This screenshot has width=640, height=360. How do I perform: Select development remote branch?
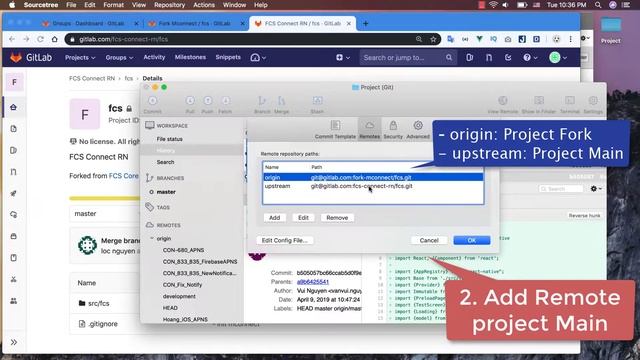point(179,296)
